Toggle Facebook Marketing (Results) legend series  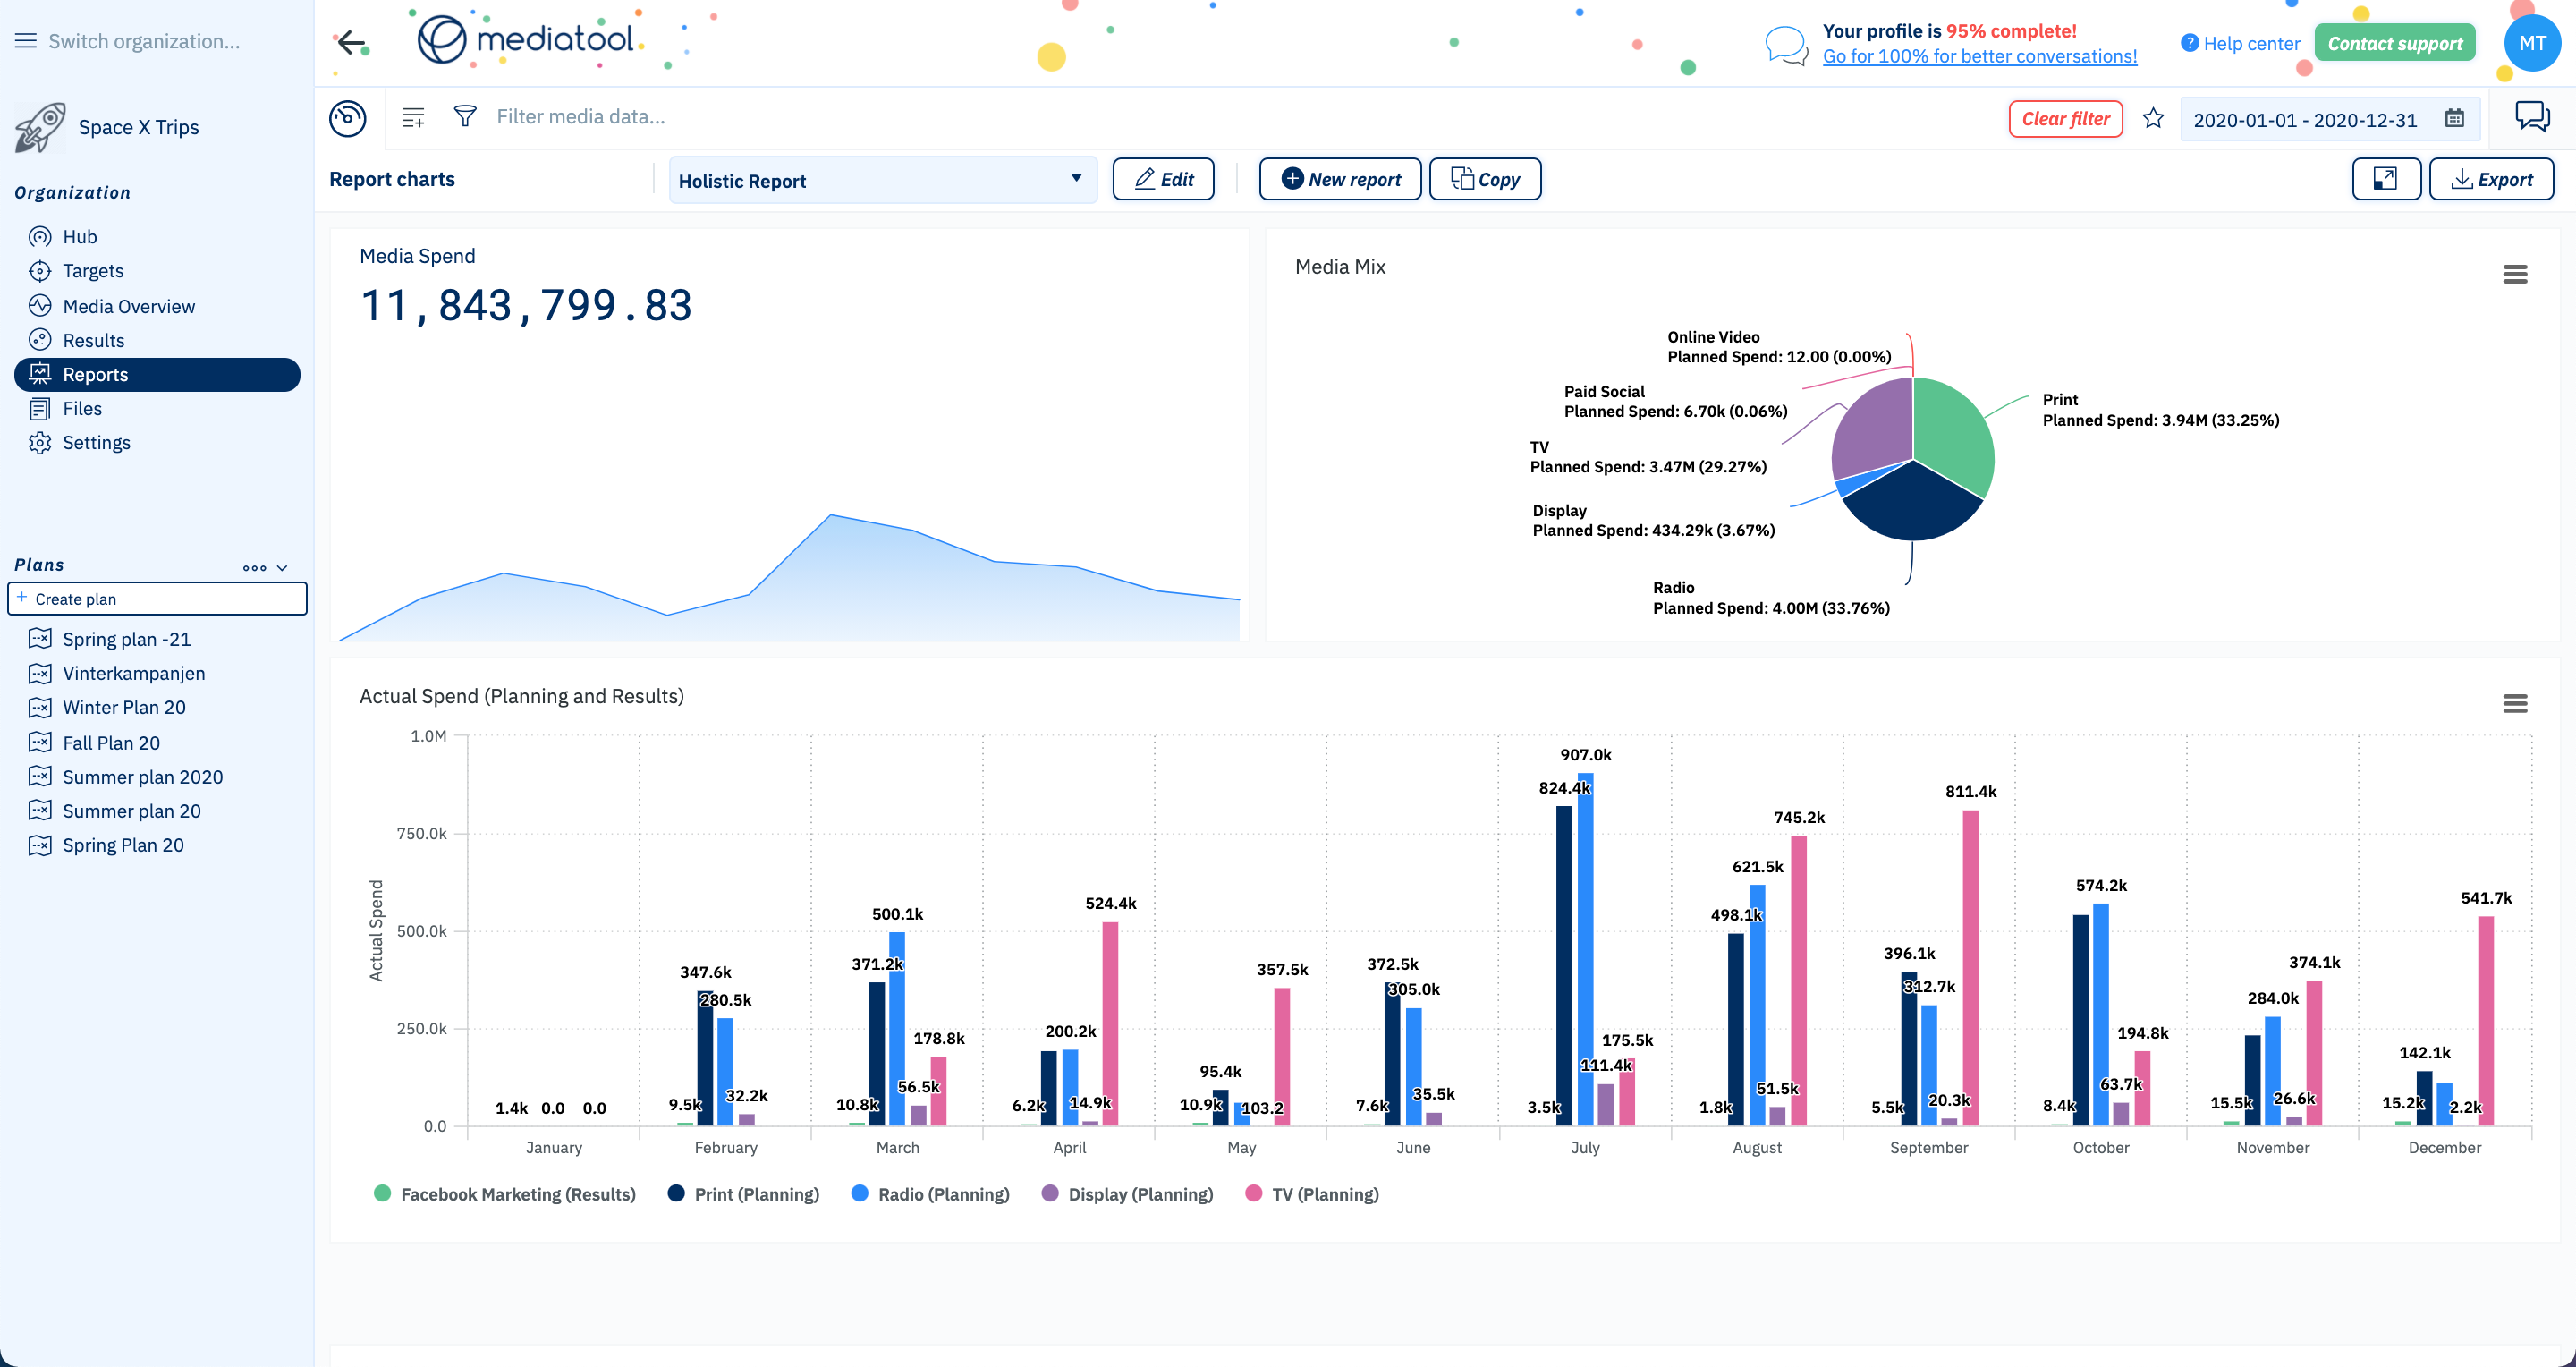point(505,1194)
